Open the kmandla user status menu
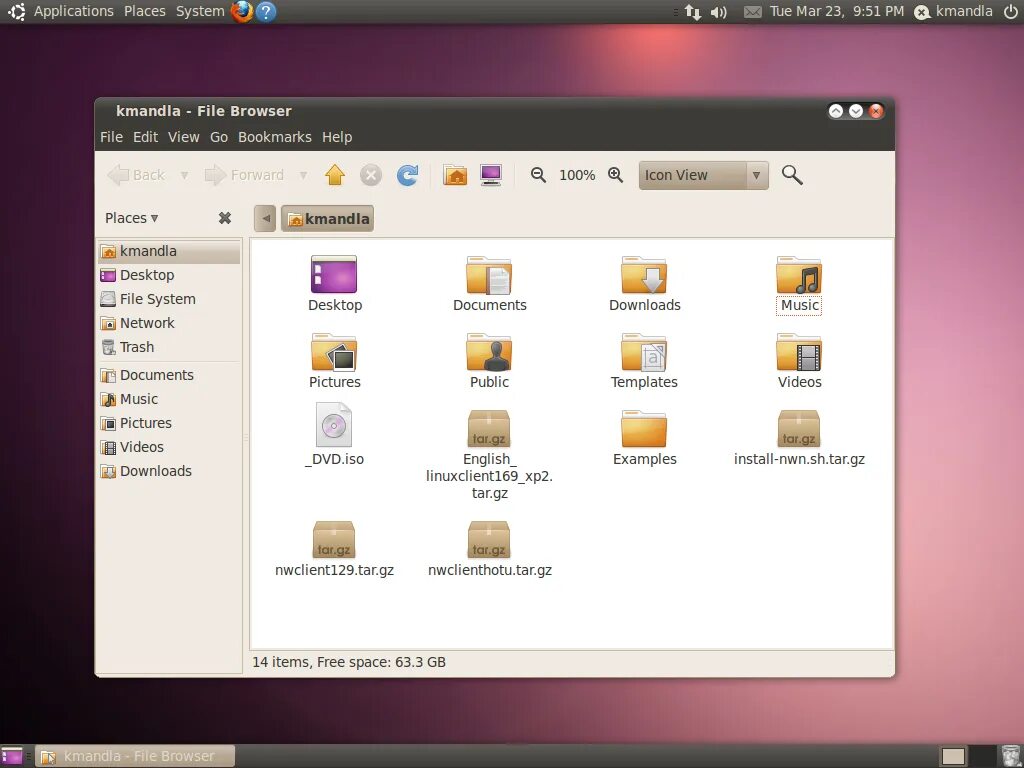This screenshot has width=1024, height=768. point(953,11)
